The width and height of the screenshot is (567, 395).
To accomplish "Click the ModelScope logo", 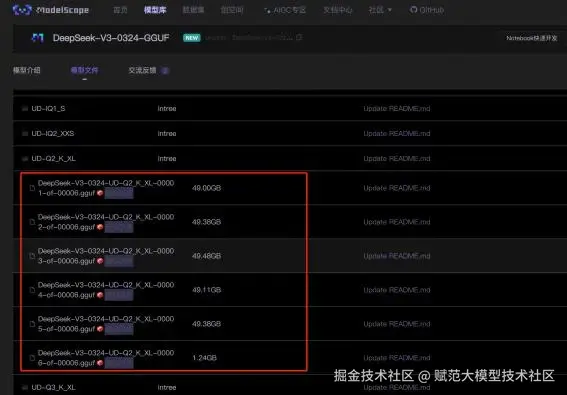I will pyautogui.click(x=51, y=10).
